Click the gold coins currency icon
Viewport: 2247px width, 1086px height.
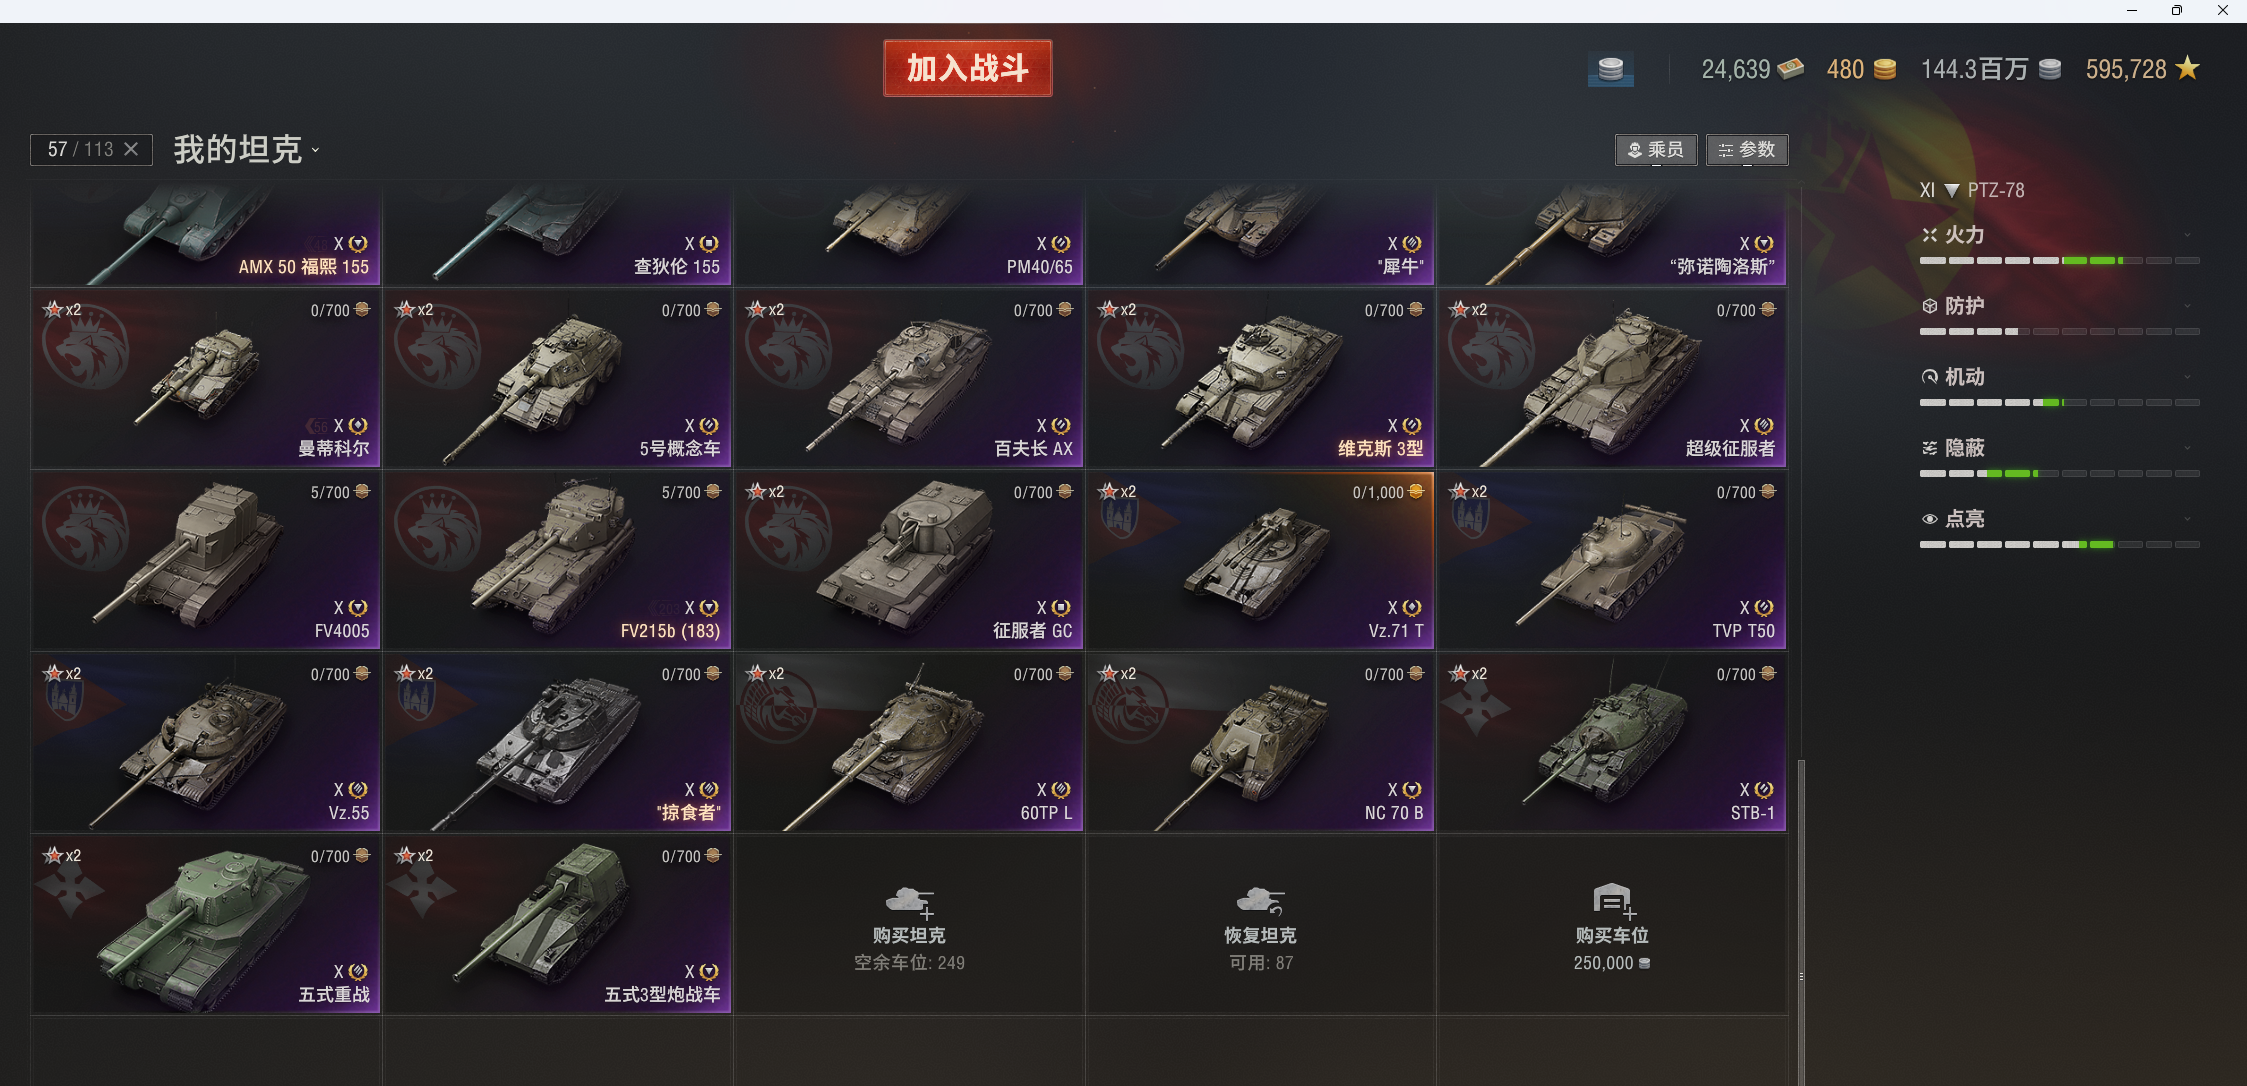(1884, 69)
